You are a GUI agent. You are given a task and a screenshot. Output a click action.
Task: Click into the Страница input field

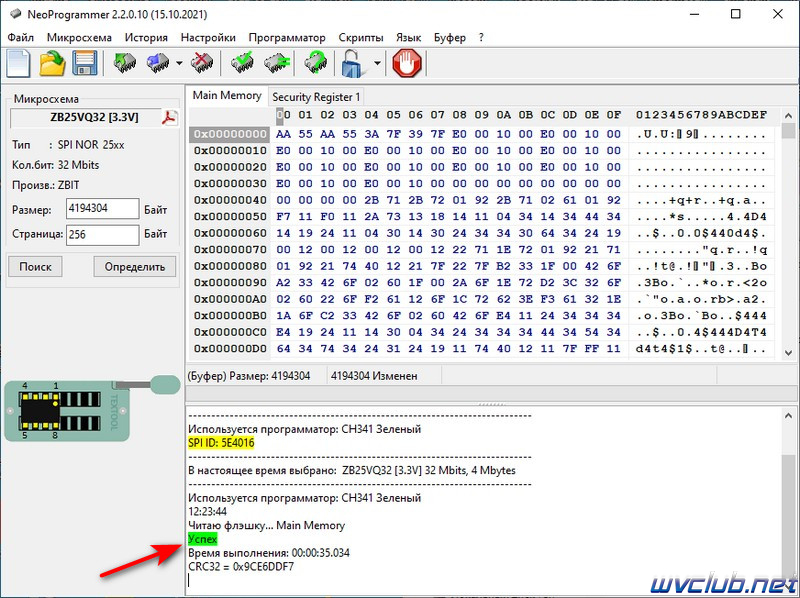pos(103,235)
